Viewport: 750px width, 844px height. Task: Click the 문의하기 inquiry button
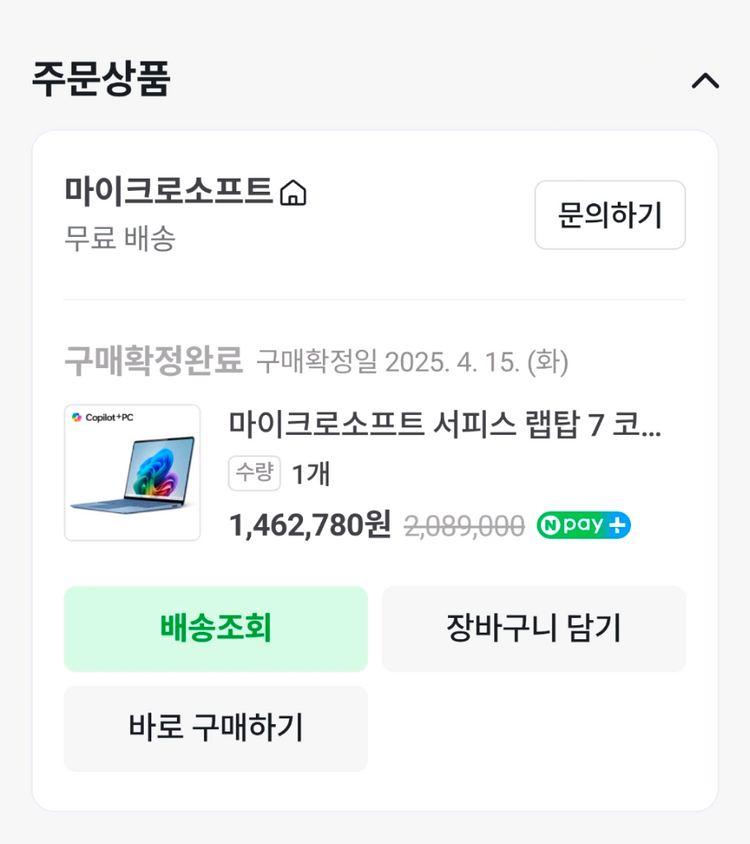pyautogui.click(x=609, y=216)
